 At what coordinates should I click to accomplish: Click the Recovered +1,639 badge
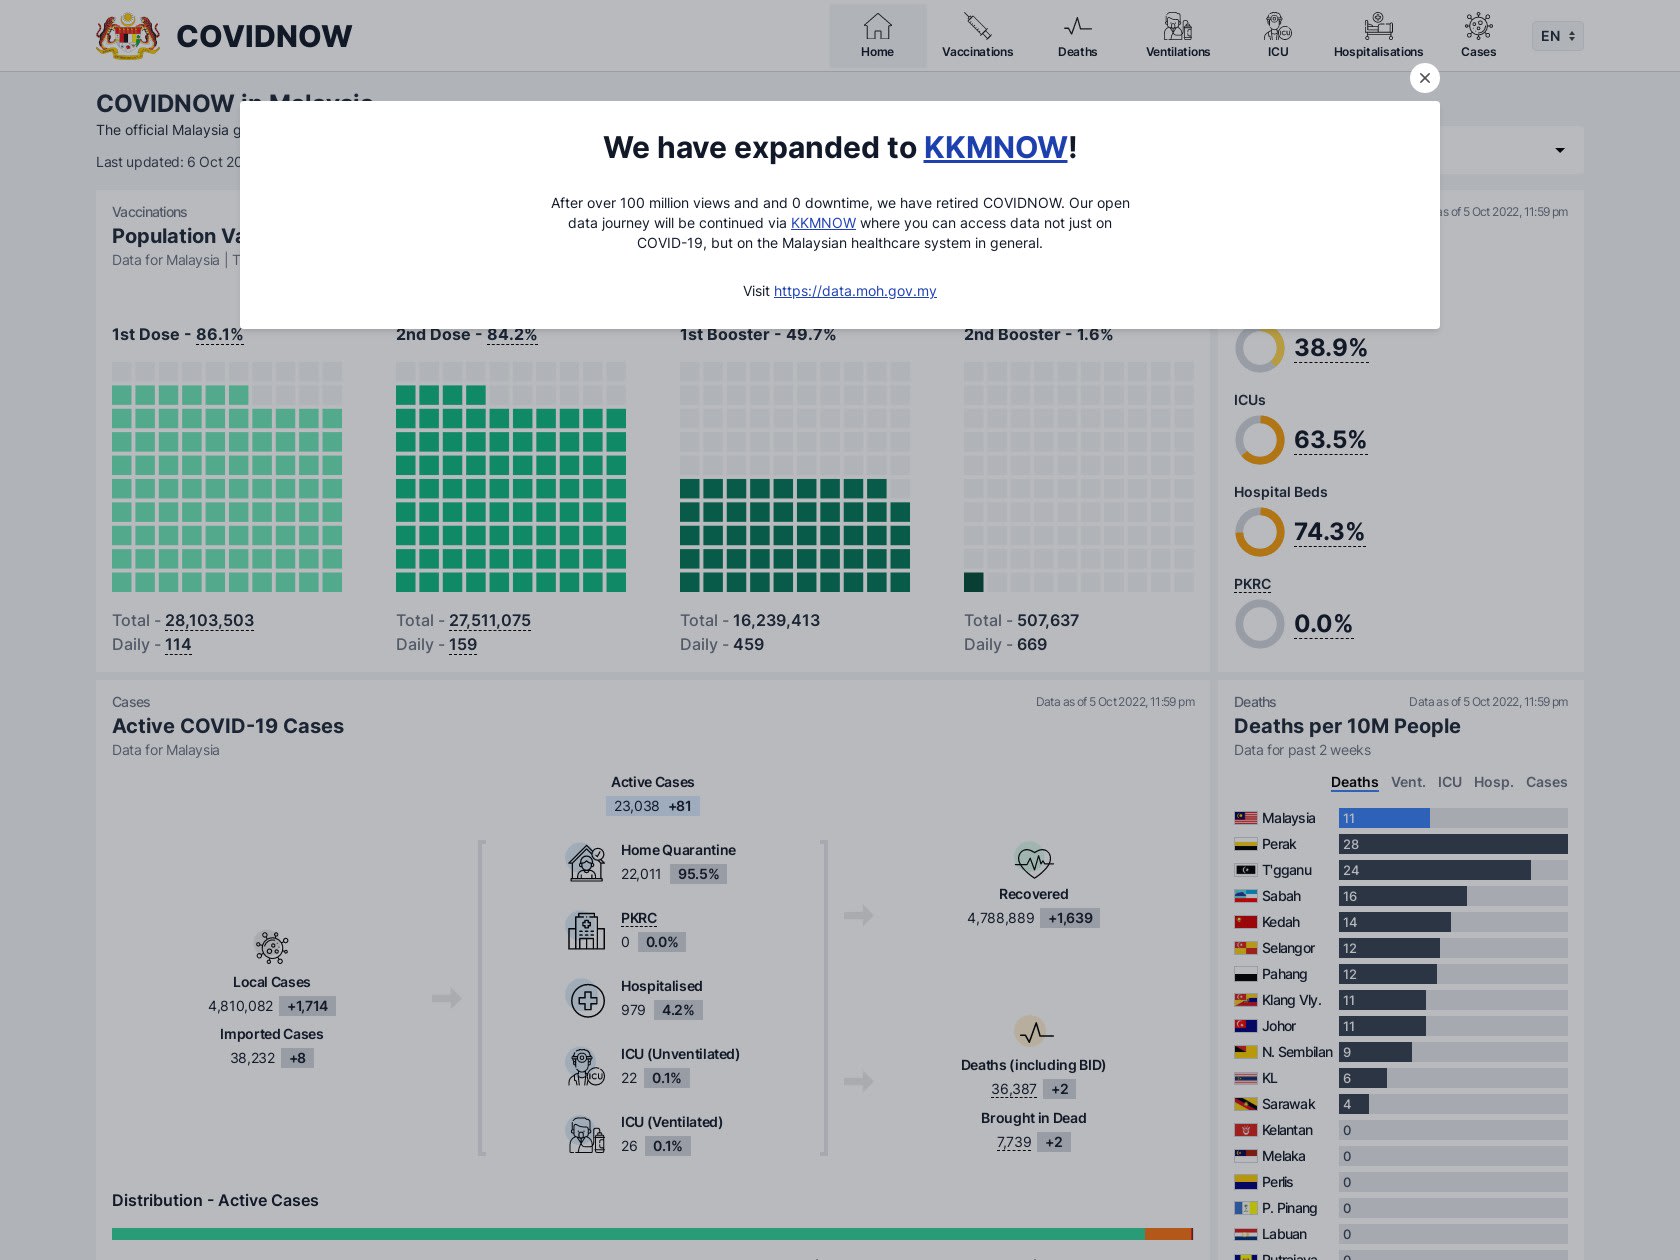click(x=1070, y=918)
